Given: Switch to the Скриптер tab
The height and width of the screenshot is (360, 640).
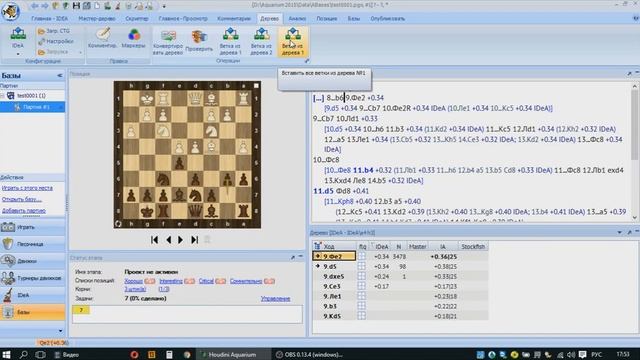Looking at the screenshot, I should (x=137, y=18).
